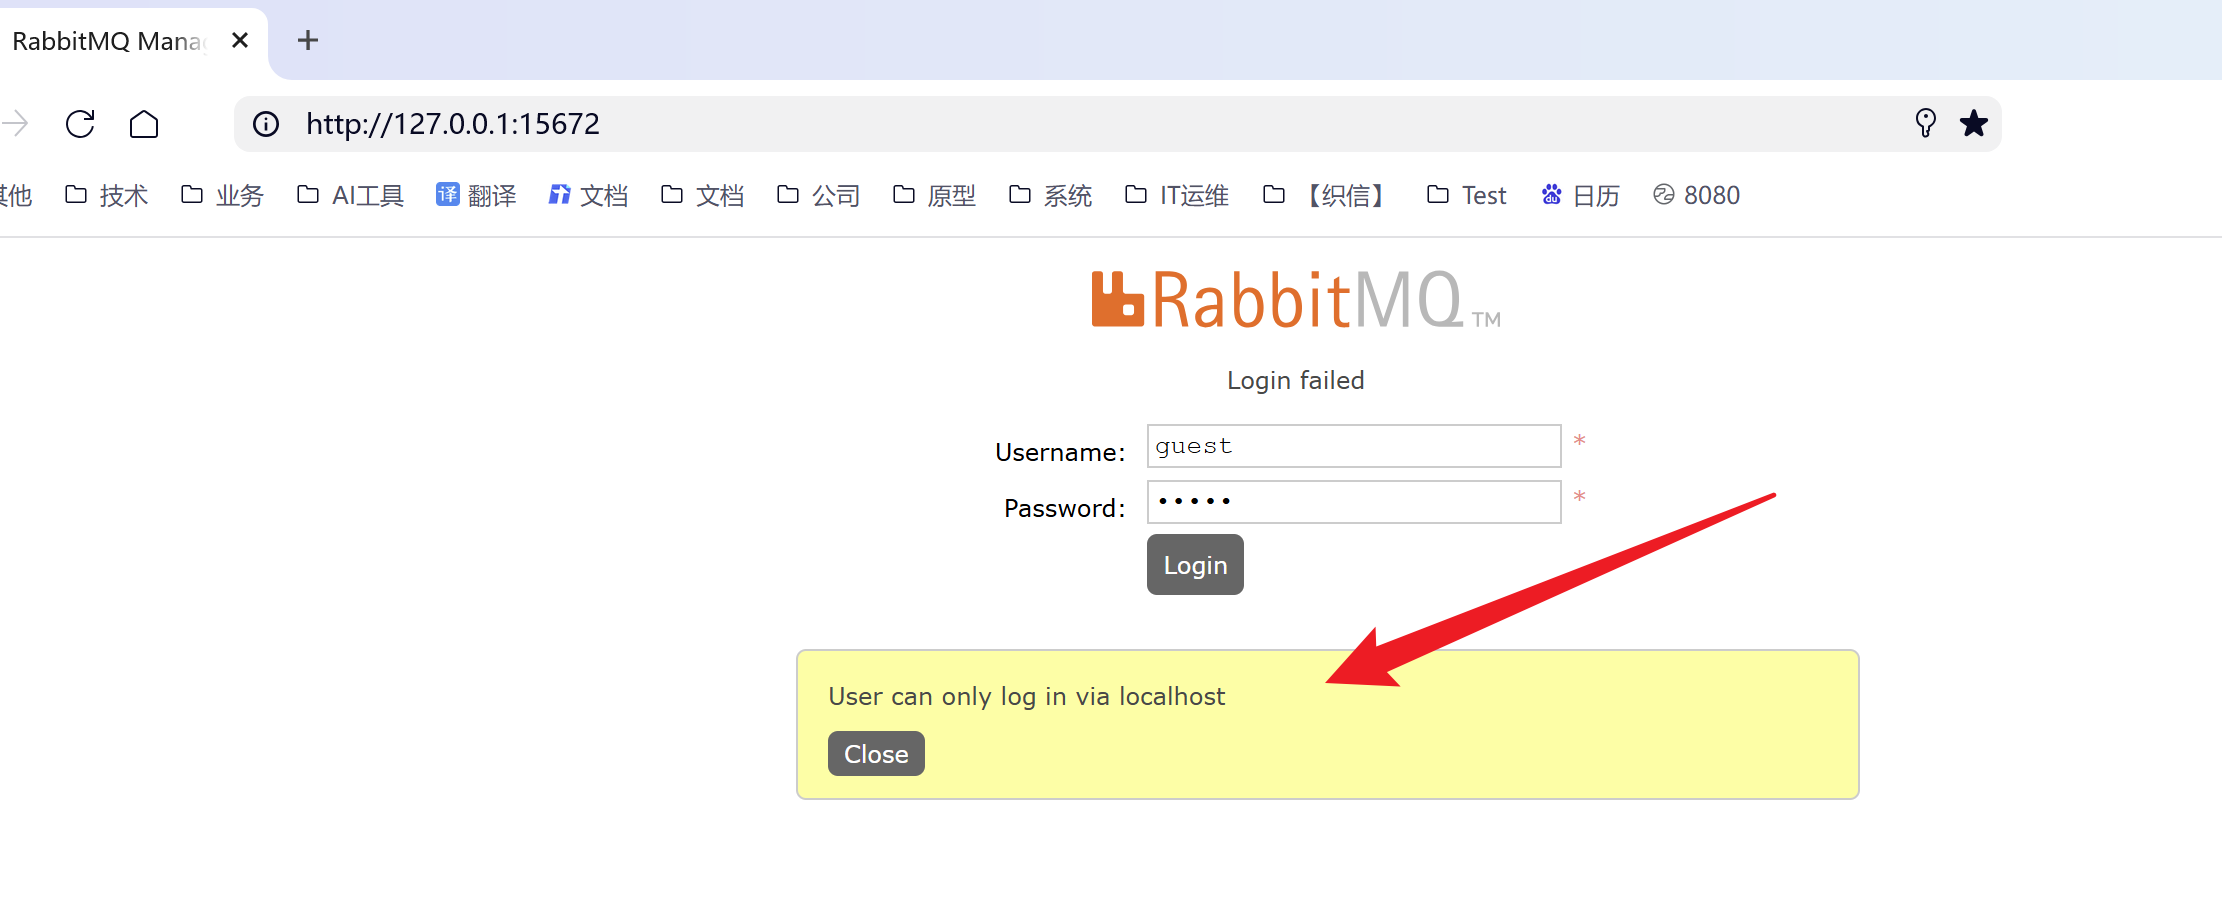Screen dimensions: 2222x905
Task: Open the 翻译 bookmark
Action: point(476,195)
